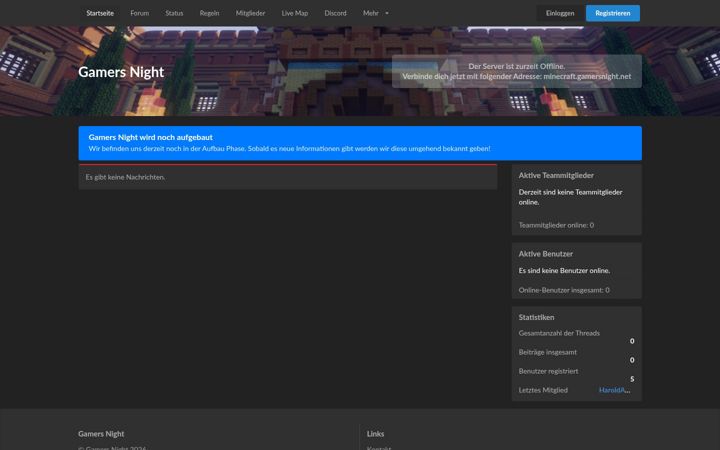Open the Live Map link
The width and height of the screenshot is (720, 450).
(x=294, y=13)
